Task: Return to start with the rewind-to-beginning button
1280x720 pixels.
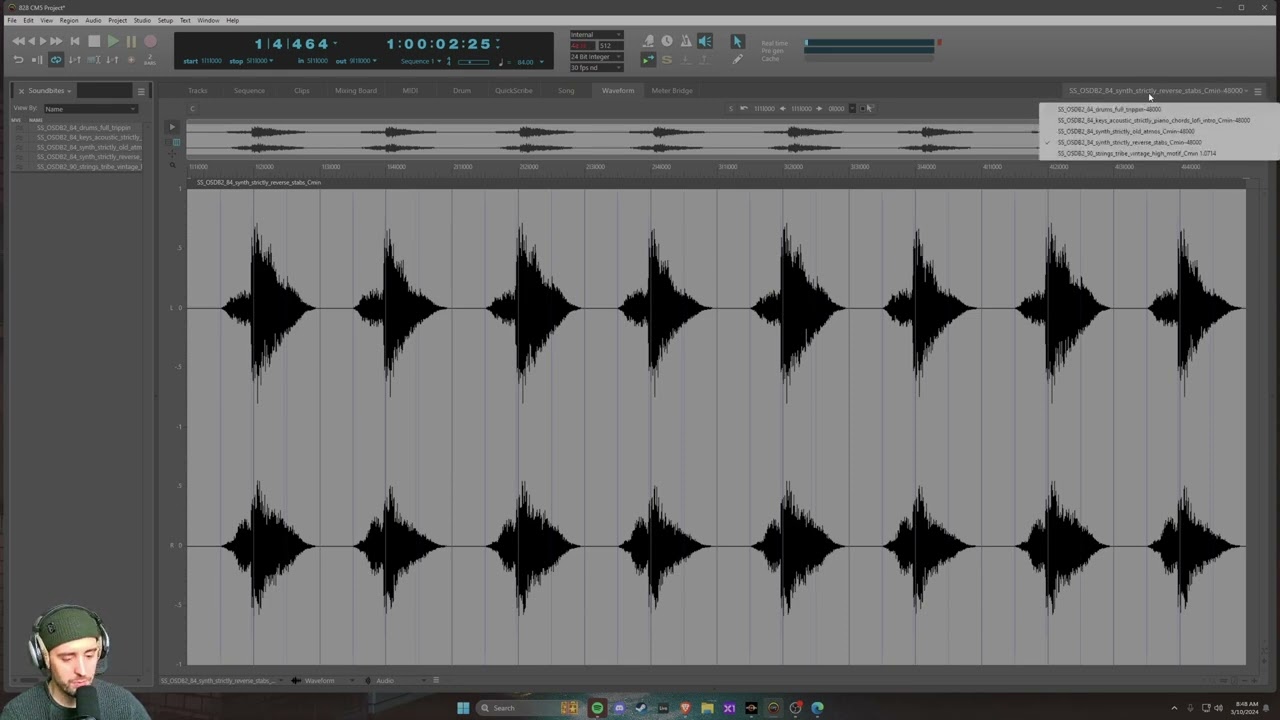Action: (75, 41)
